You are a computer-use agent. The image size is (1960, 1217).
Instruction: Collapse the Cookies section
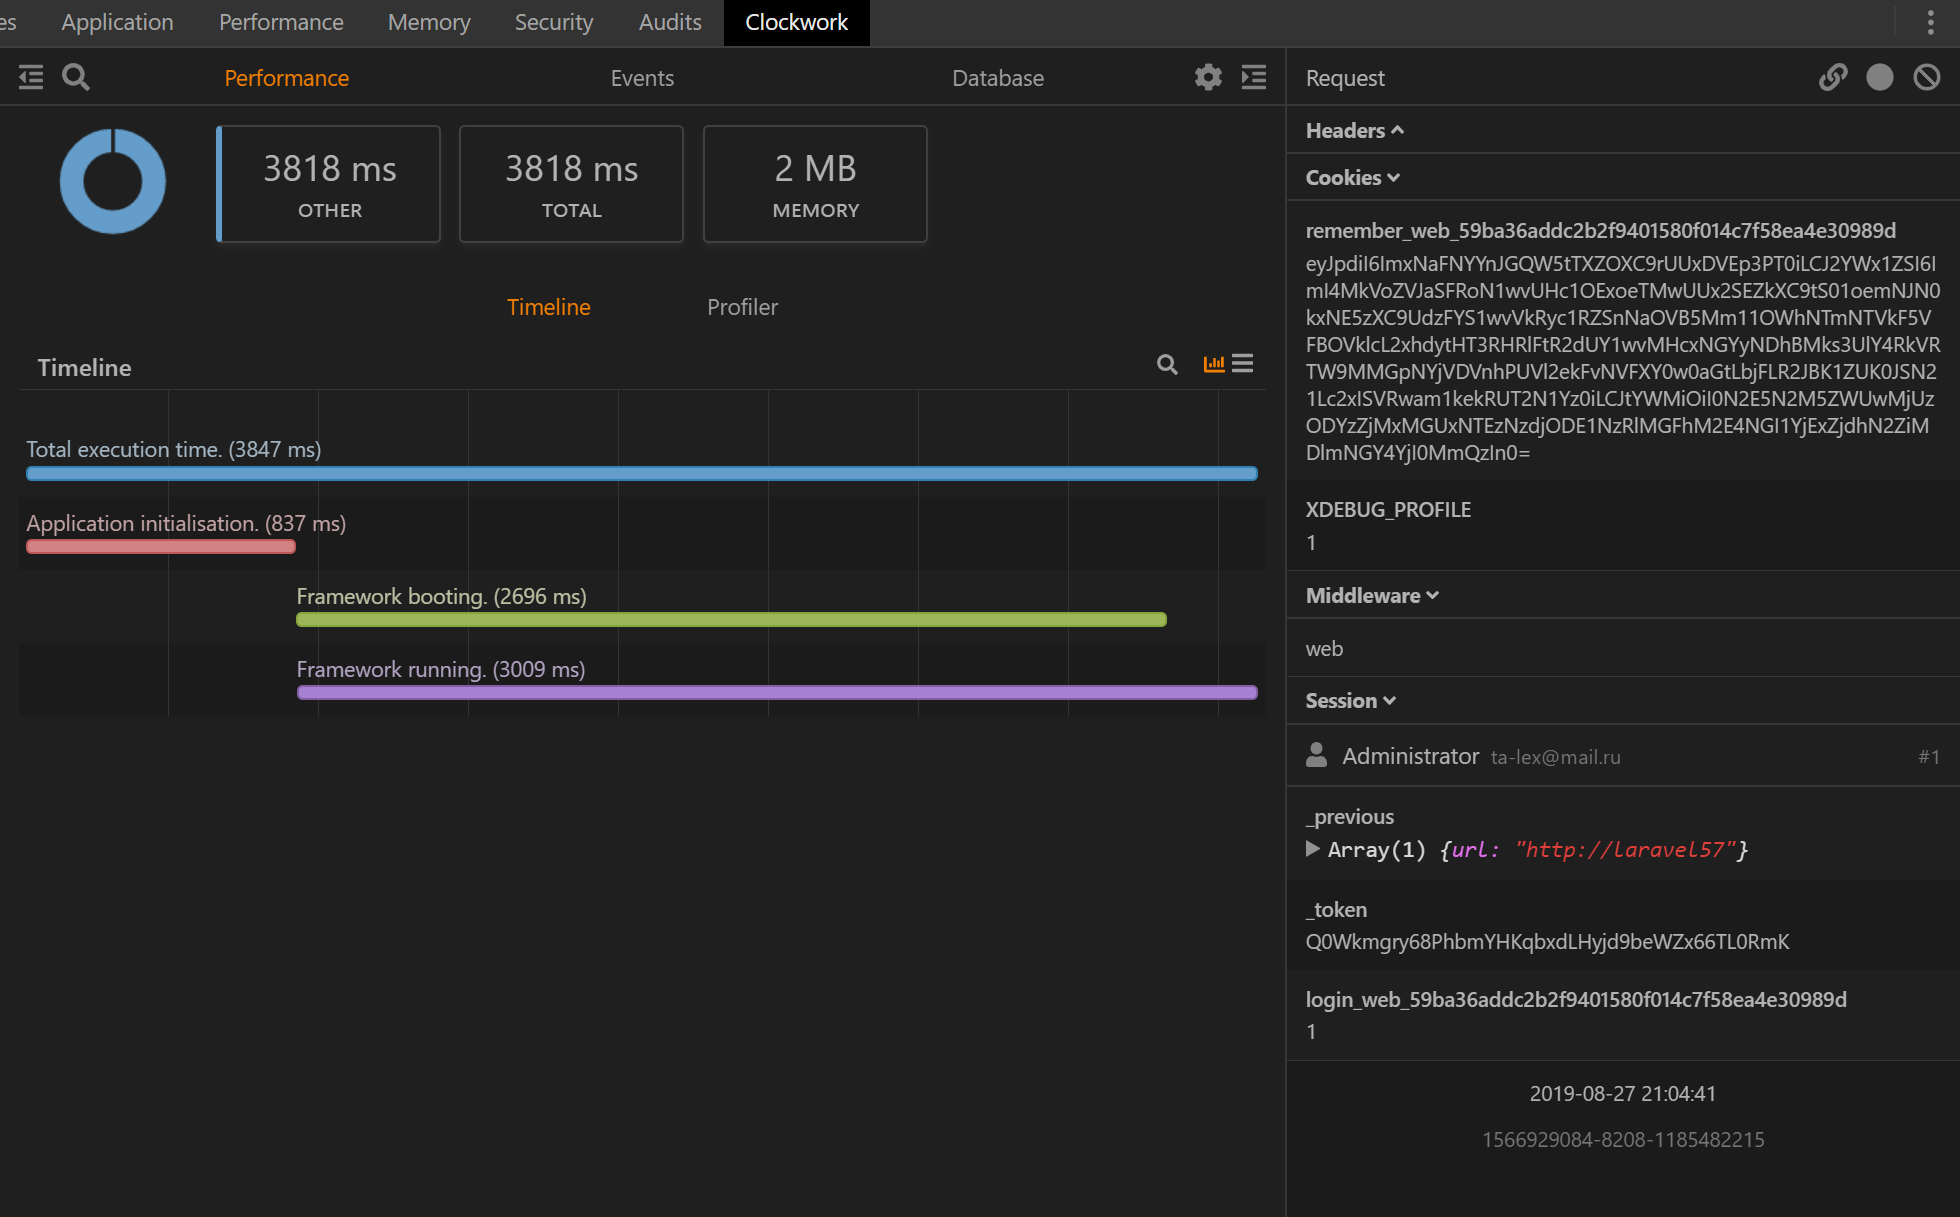pos(1352,177)
